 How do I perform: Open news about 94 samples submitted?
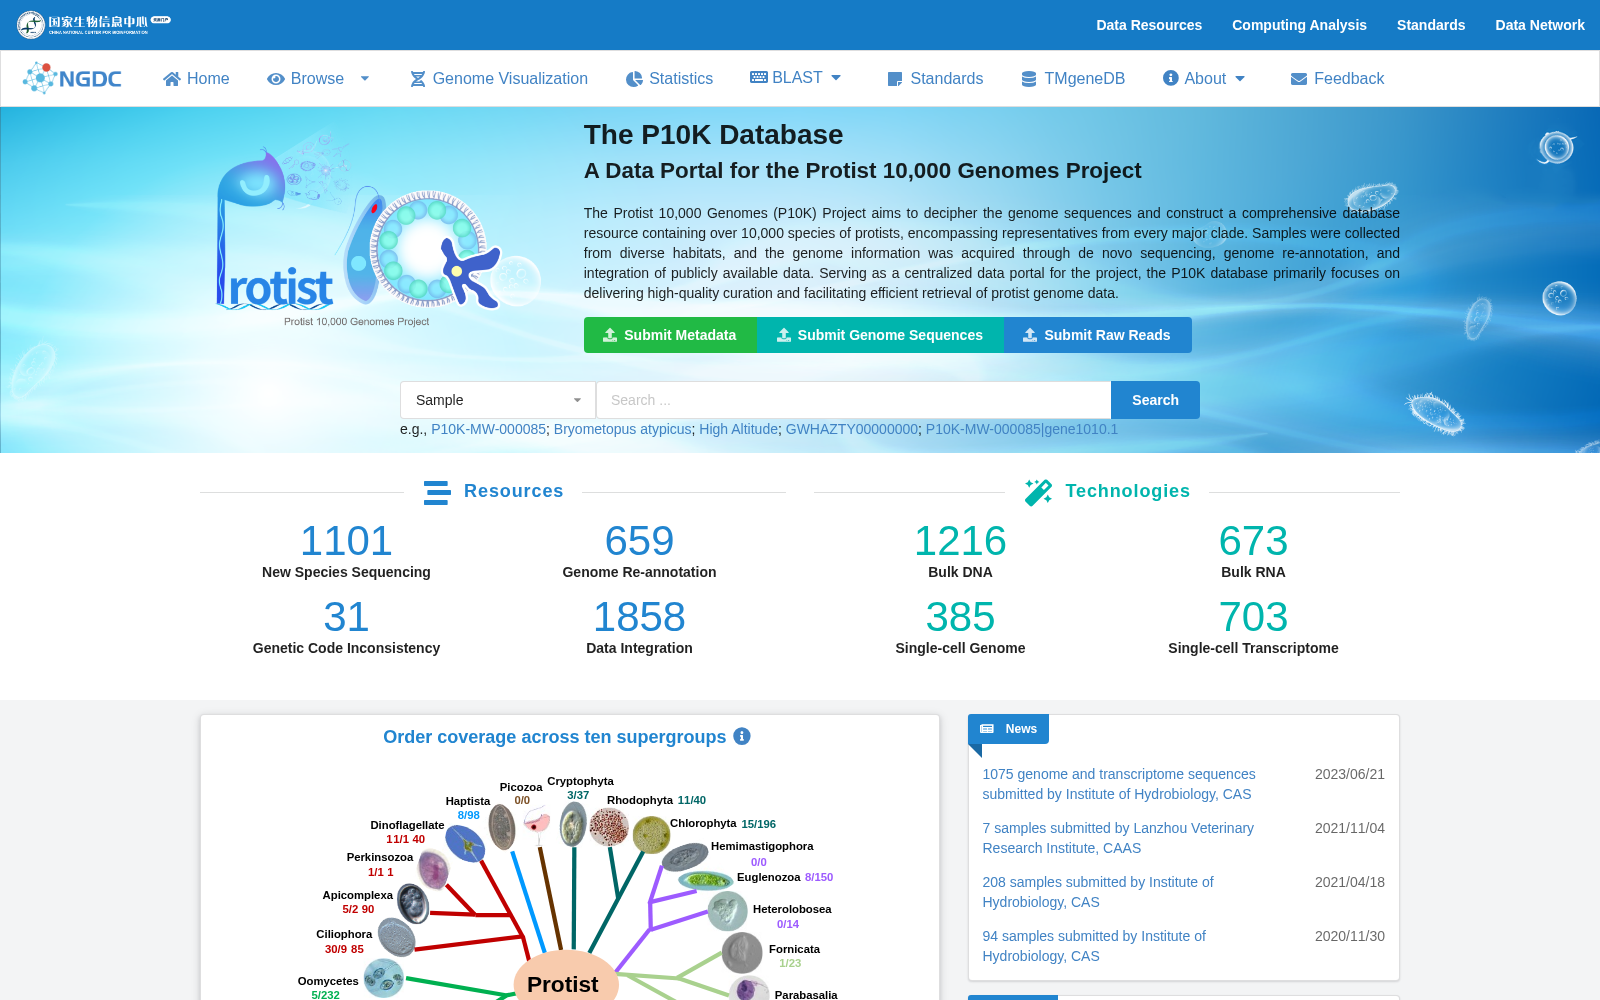[x=1094, y=946]
